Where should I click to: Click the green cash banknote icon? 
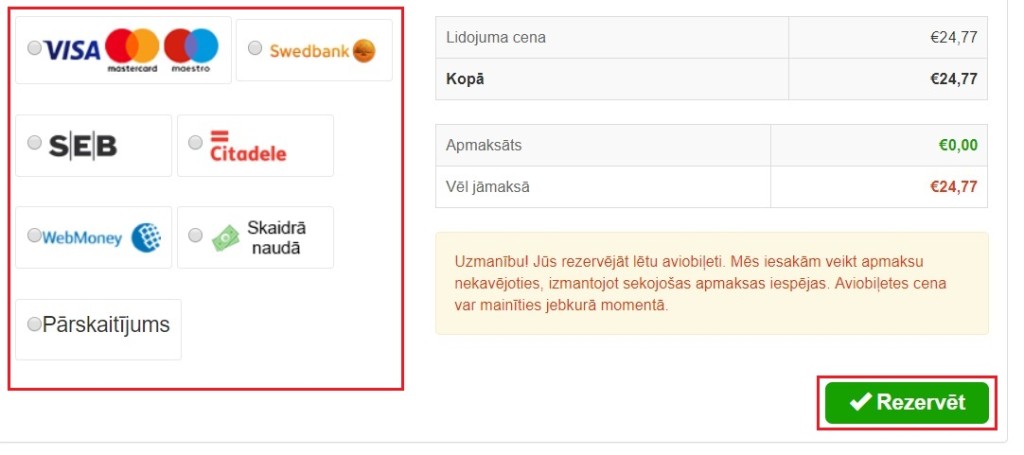pyautogui.click(x=226, y=237)
